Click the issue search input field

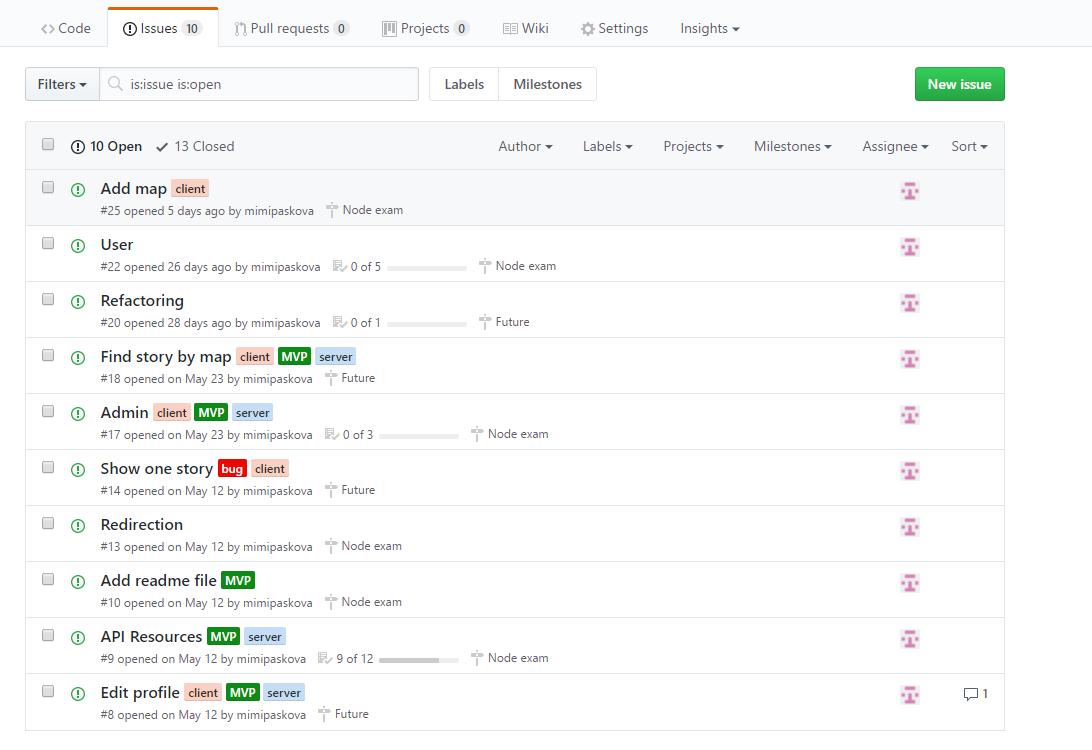pos(270,84)
